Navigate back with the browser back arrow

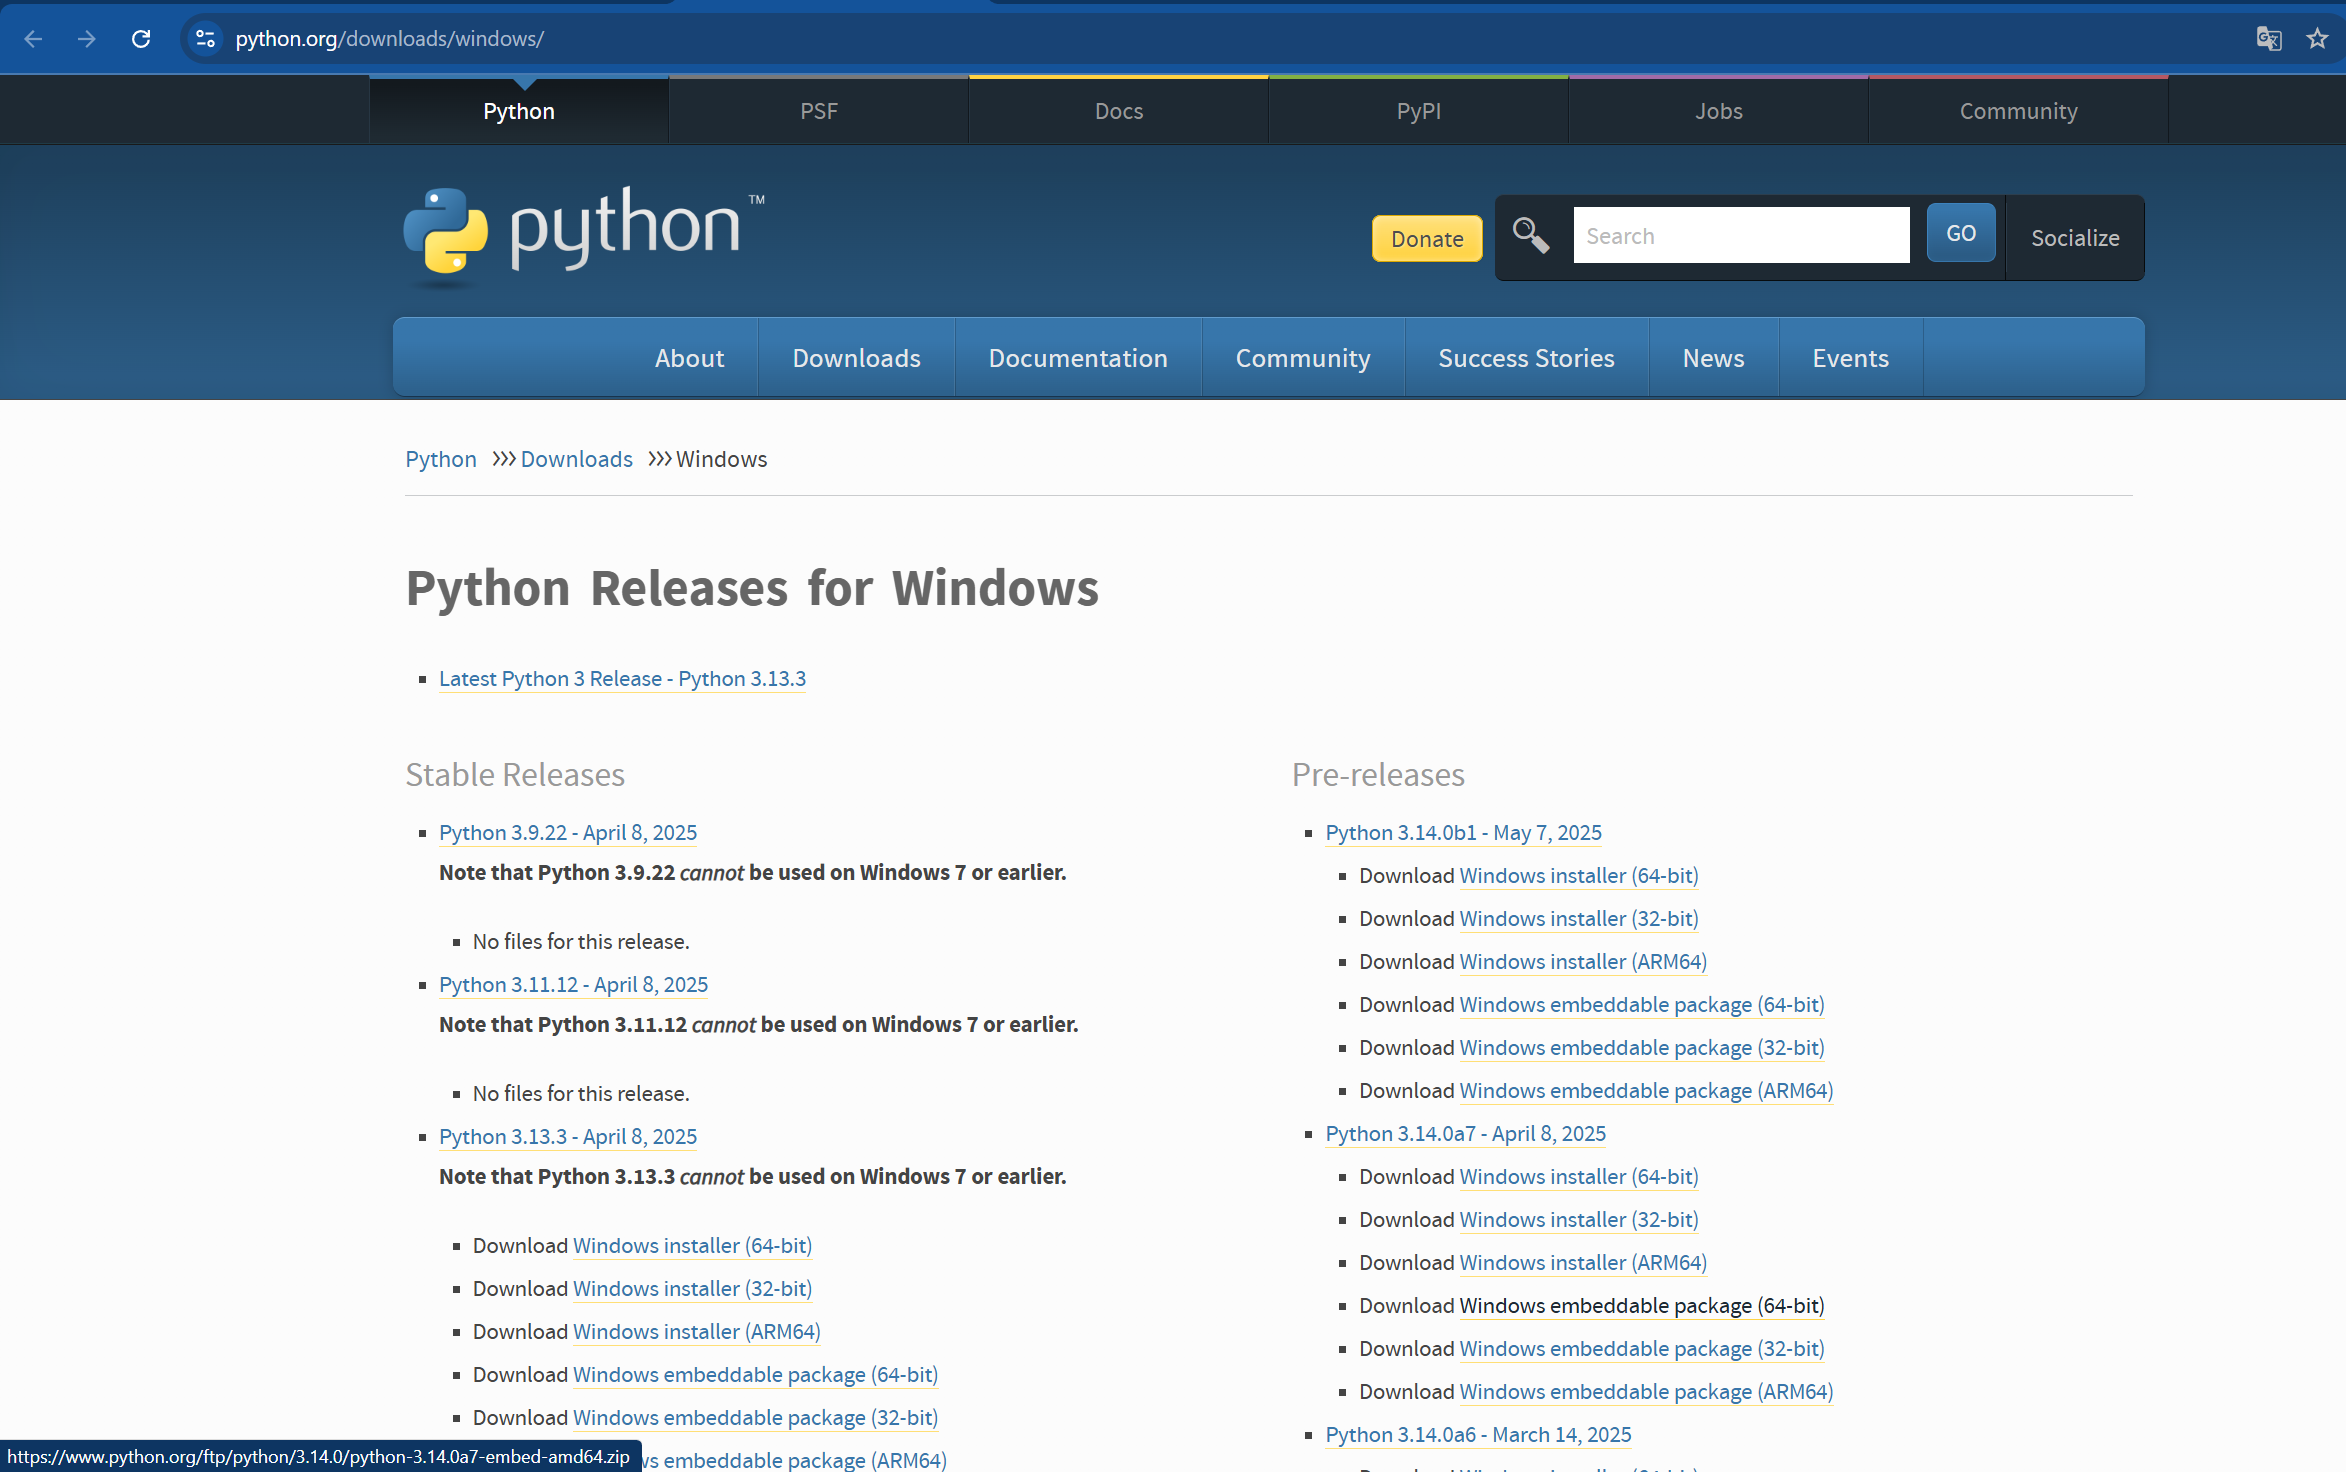click(x=33, y=39)
